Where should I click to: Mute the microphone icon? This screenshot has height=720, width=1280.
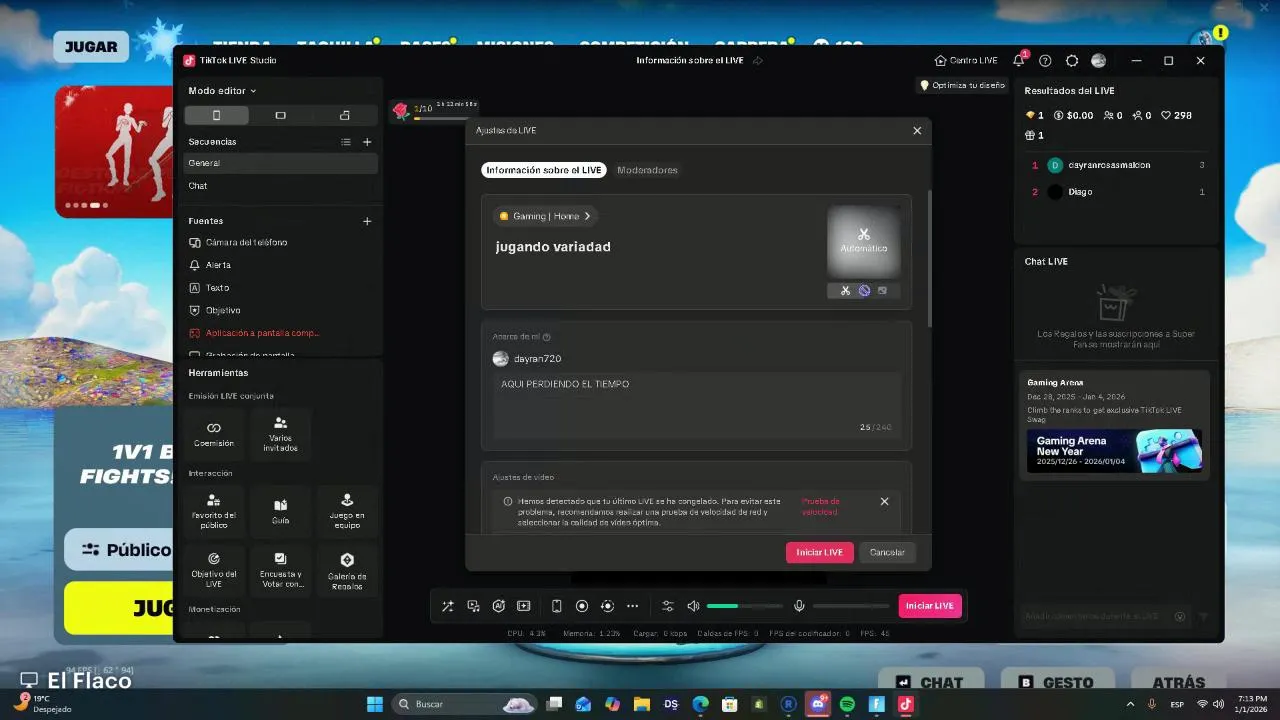click(799, 606)
